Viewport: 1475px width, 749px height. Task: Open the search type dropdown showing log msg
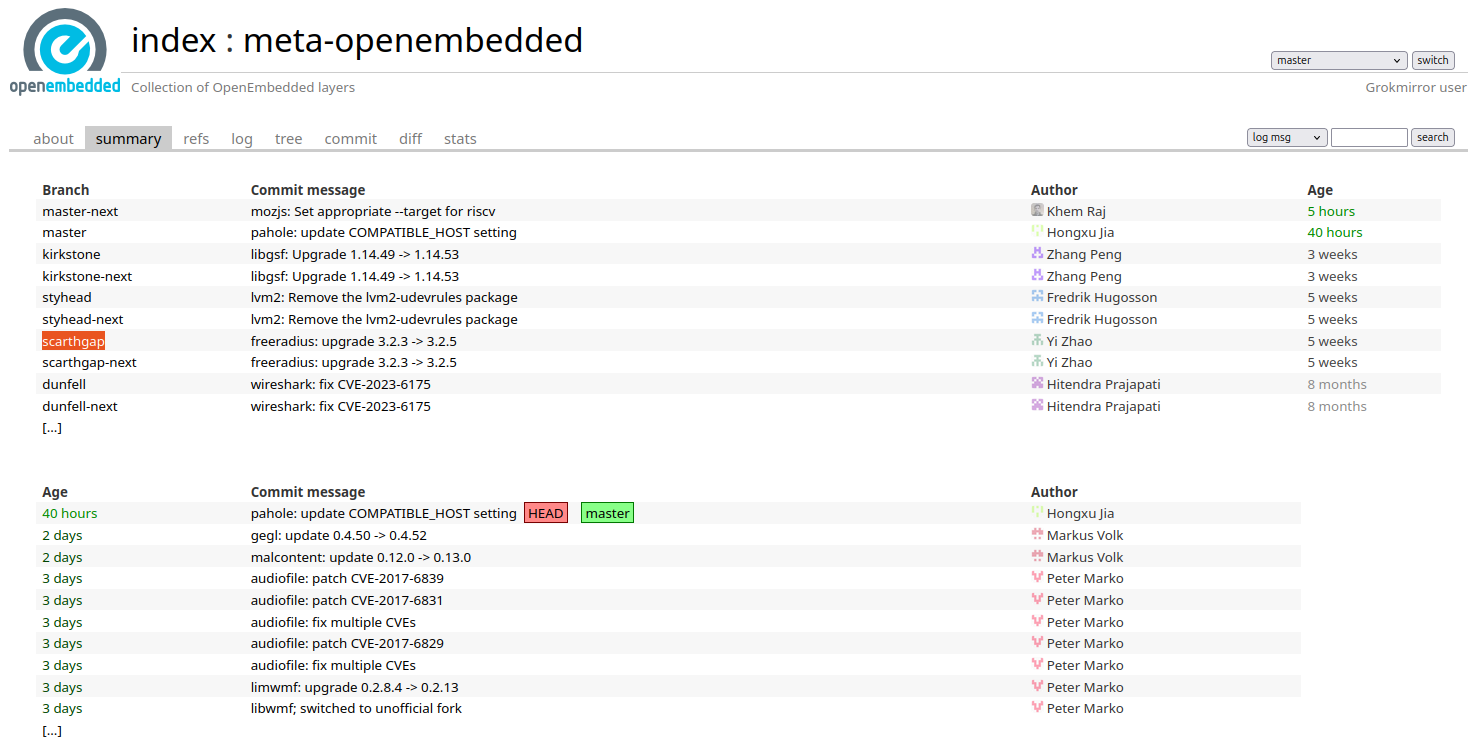pos(1286,137)
